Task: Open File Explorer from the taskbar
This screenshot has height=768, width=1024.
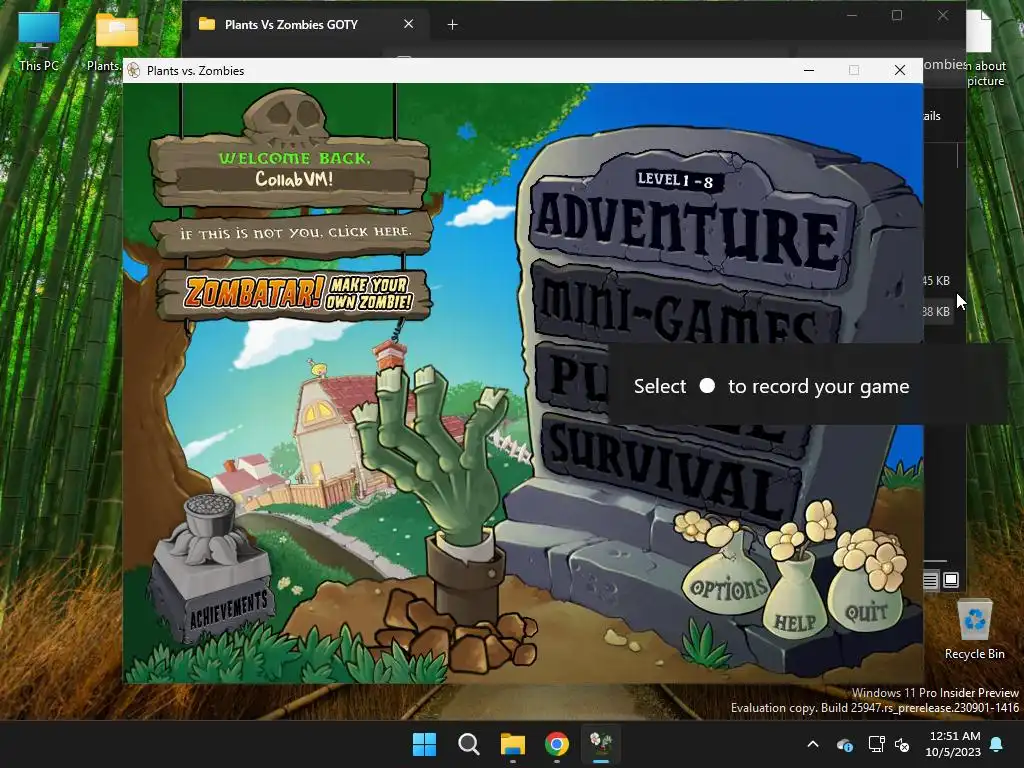Action: tap(513, 744)
